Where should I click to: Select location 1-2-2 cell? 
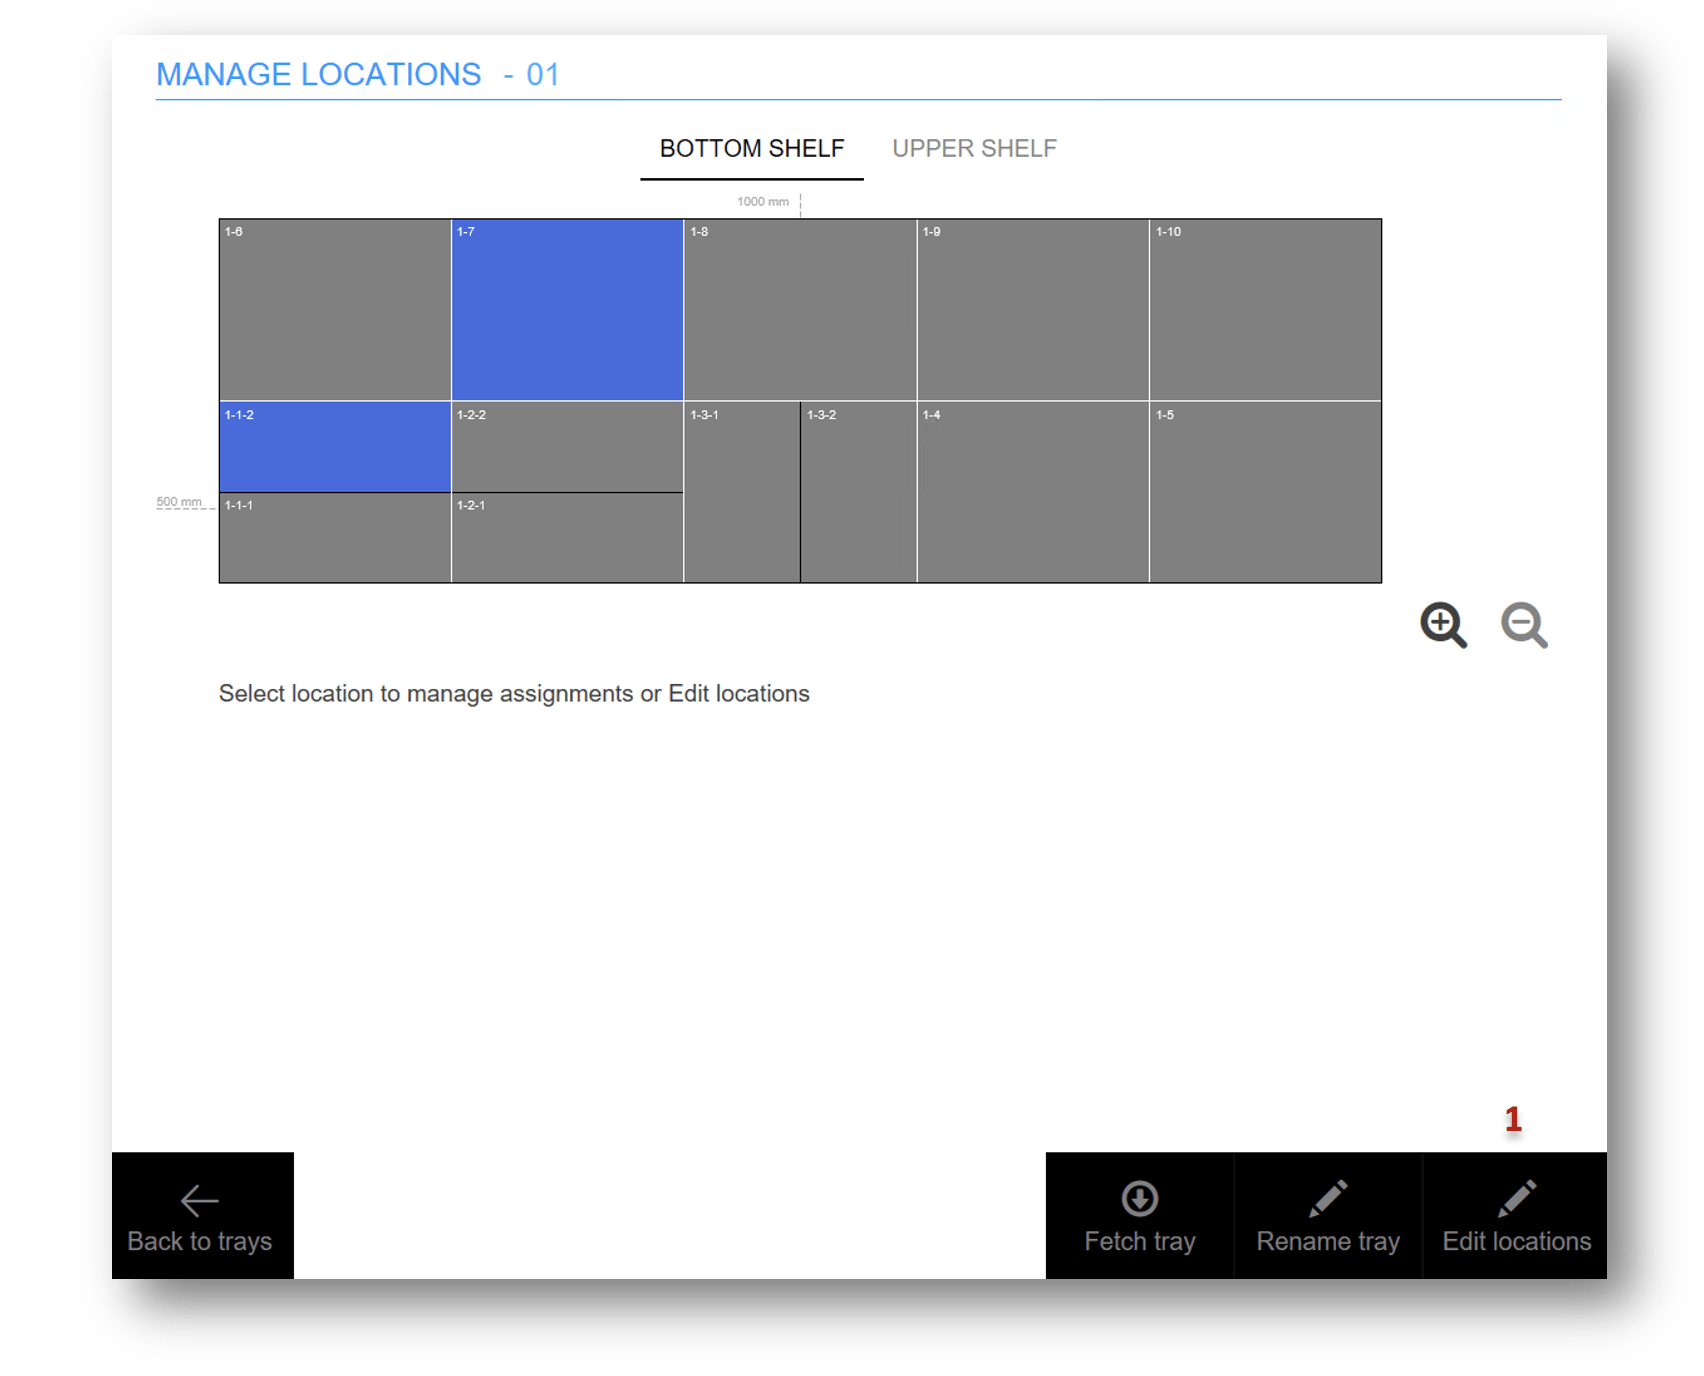567,447
